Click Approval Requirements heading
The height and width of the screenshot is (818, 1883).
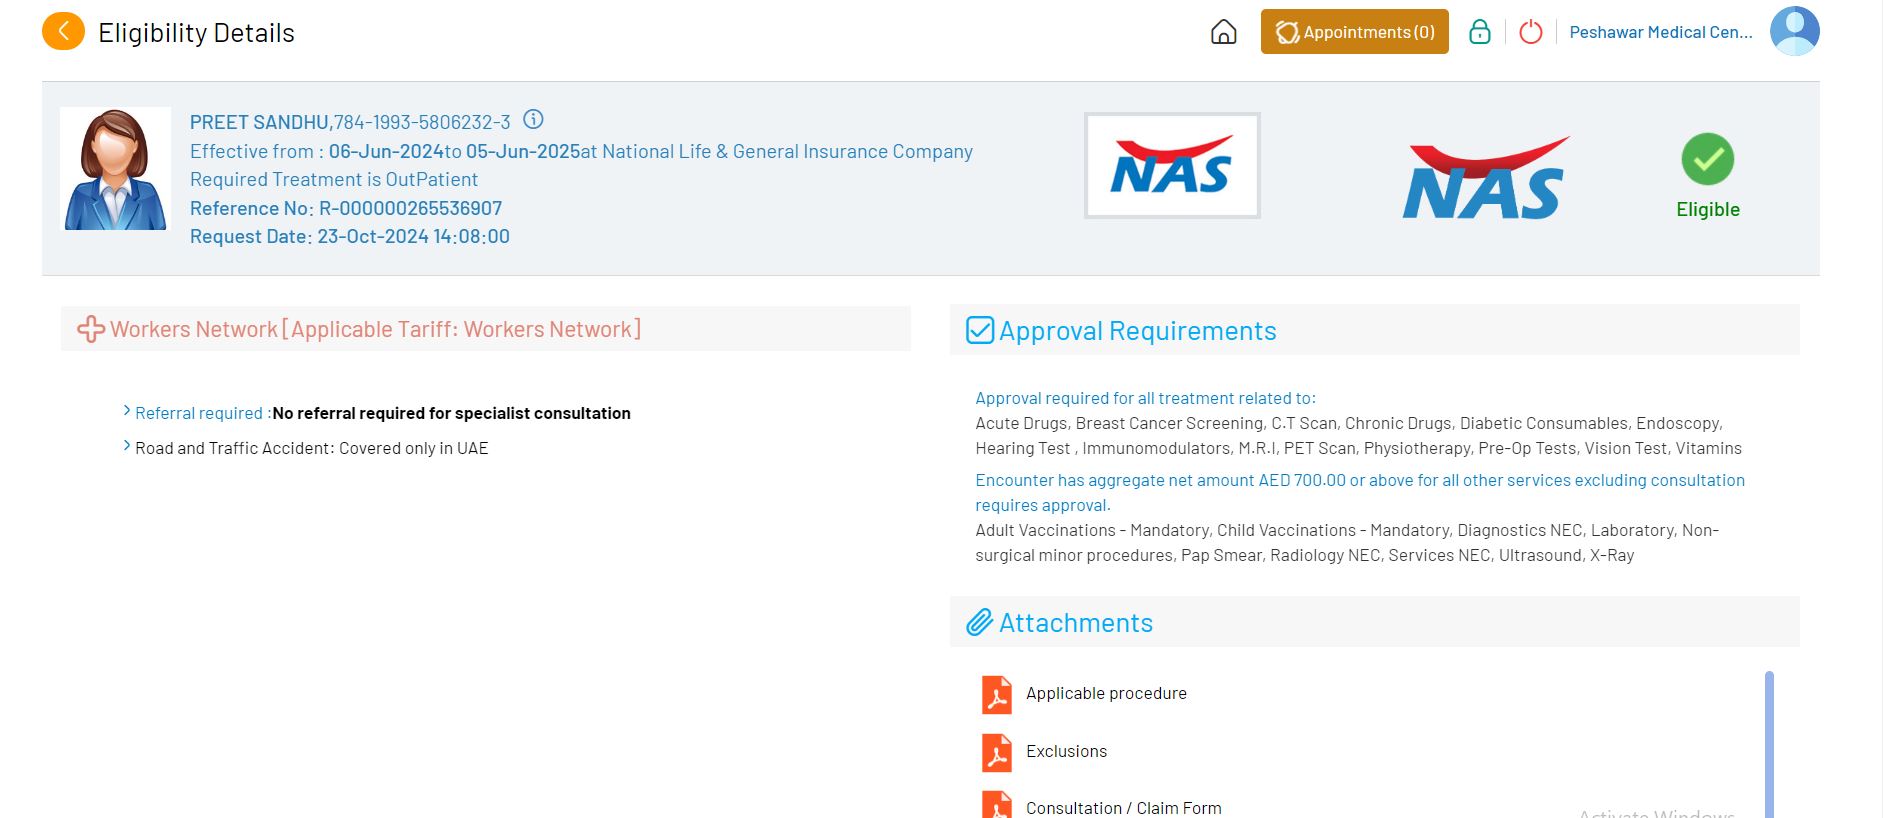1138,330
